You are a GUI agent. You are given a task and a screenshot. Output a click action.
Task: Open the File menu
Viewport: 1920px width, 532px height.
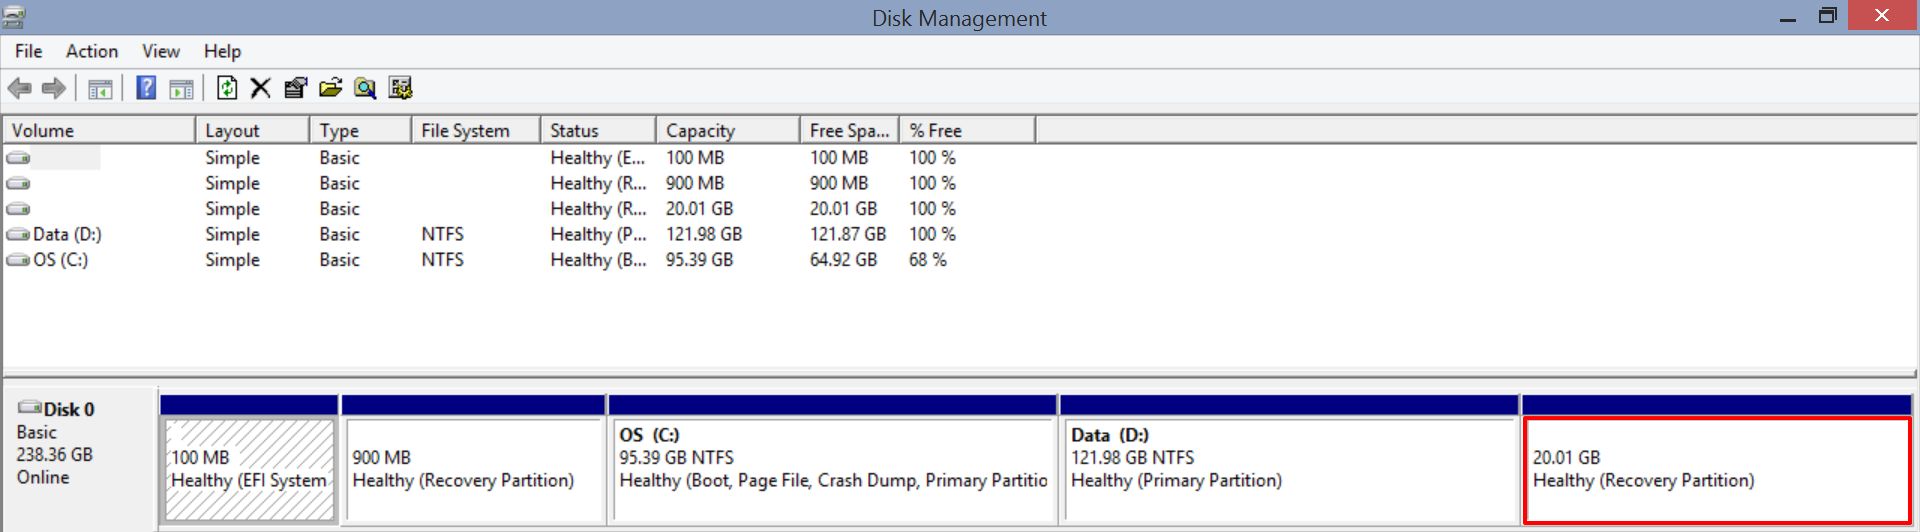click(28, 51)
